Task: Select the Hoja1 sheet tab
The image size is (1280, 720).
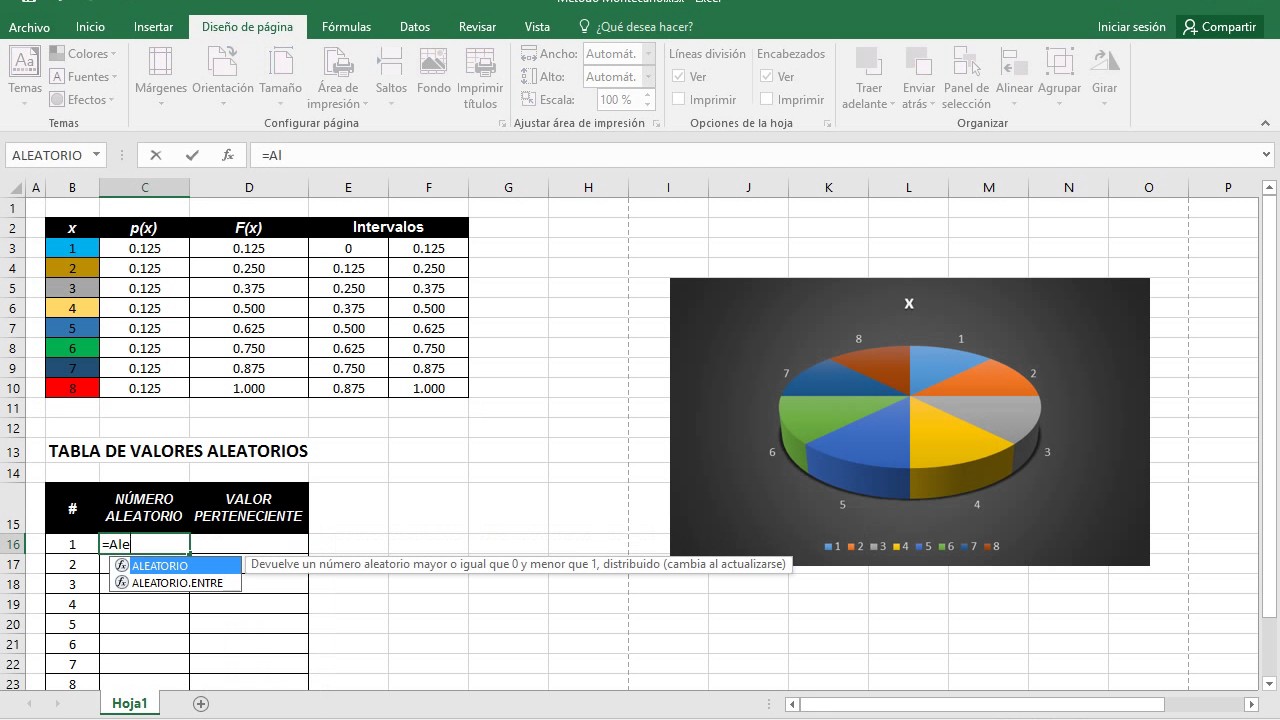Action: [129, 704]
